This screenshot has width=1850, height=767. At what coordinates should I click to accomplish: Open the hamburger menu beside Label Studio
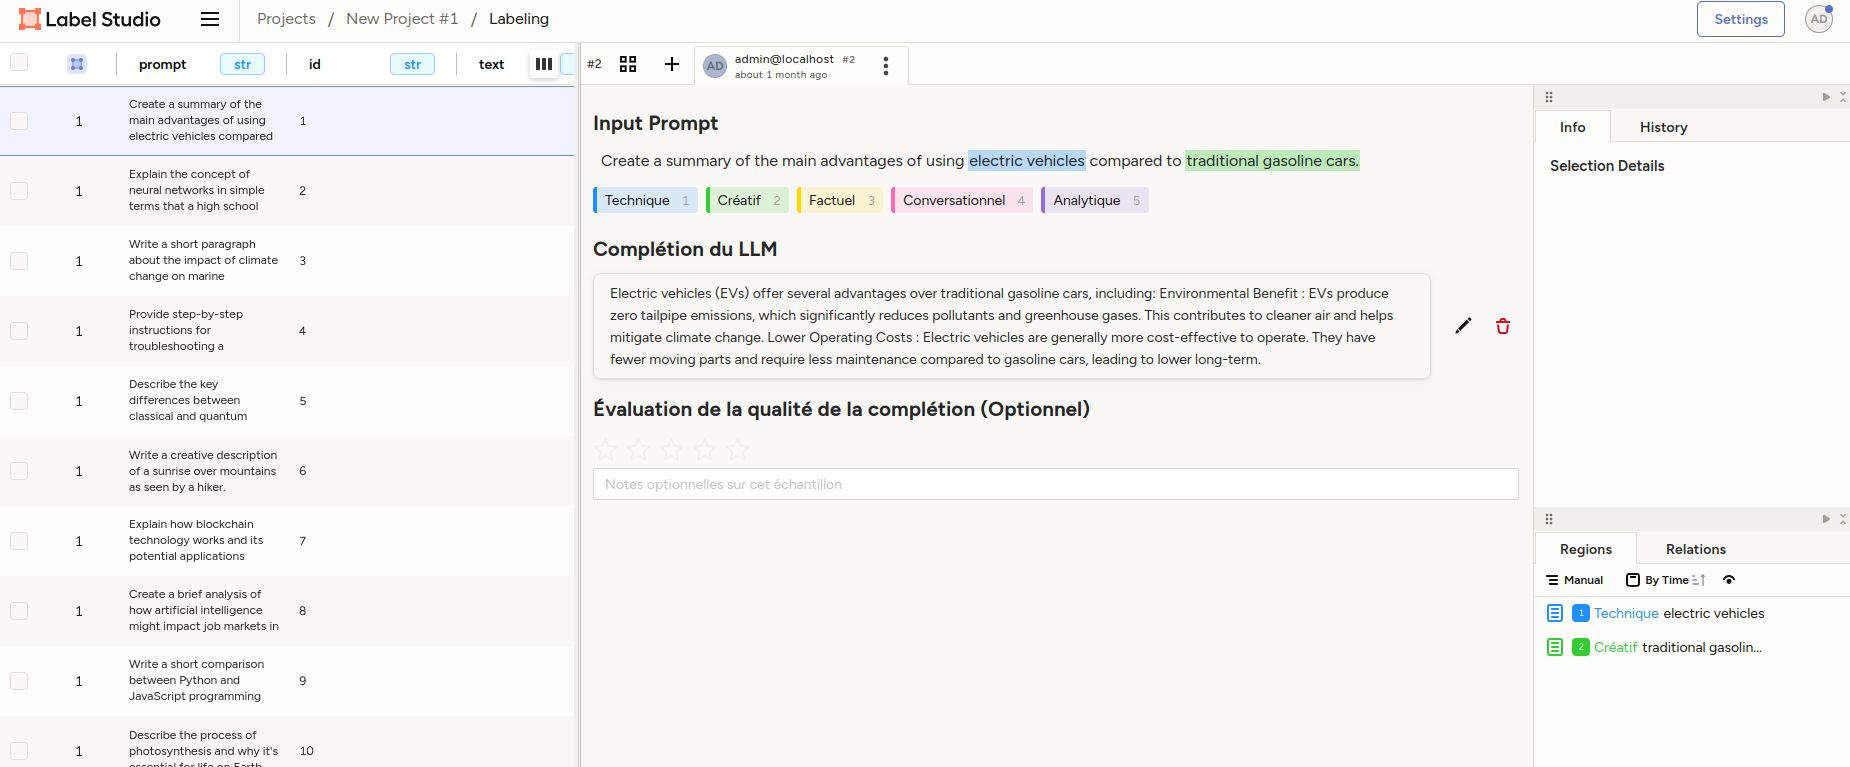click(x=210, y=19)
